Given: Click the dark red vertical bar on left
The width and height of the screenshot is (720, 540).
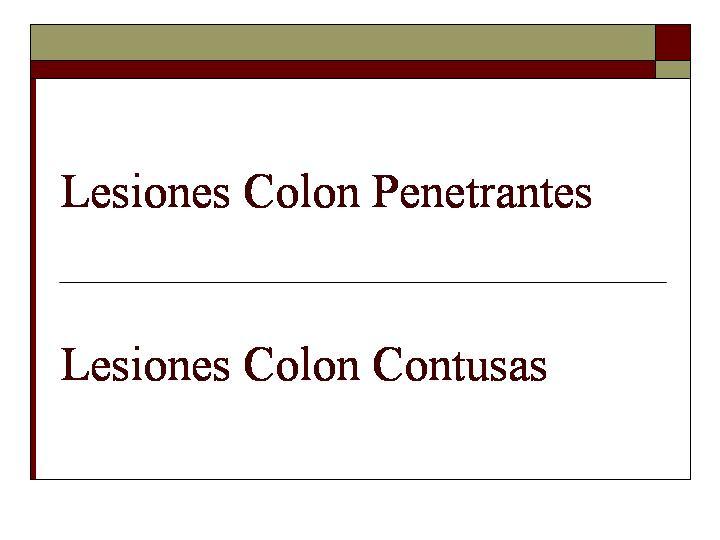Looking at the screenshot, I should tap(33, 279).
